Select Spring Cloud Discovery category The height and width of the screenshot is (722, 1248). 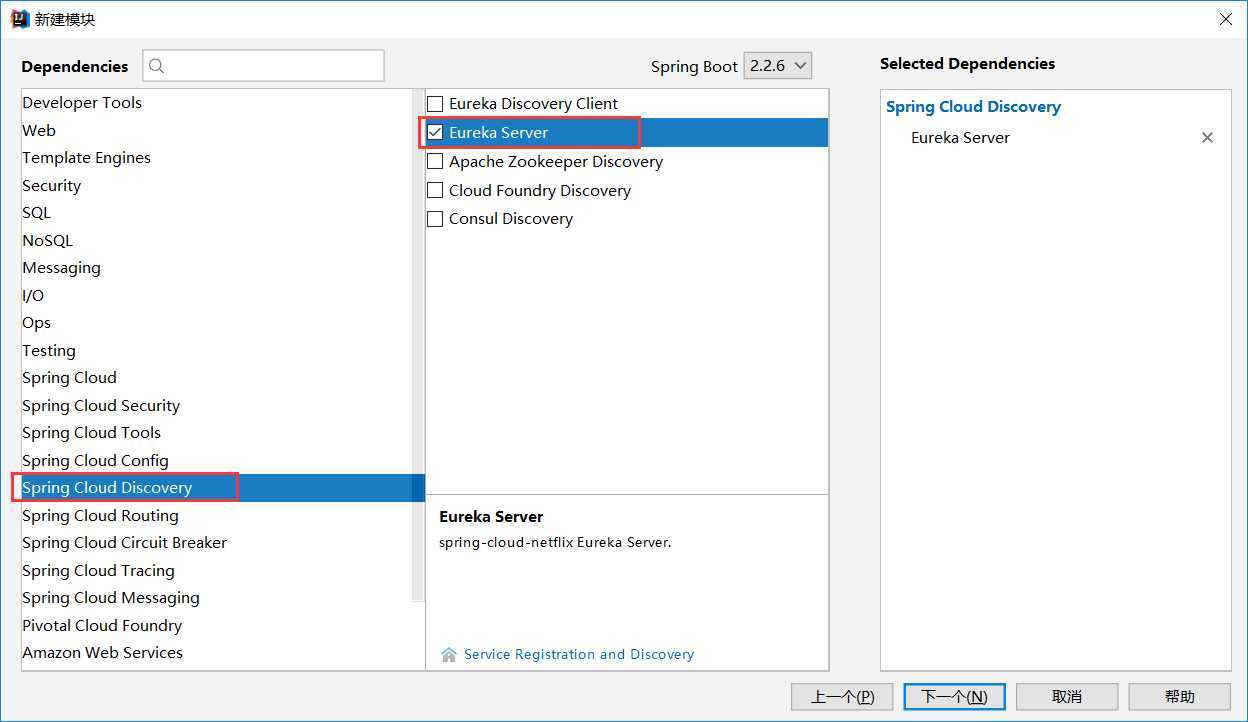point(107,488)
